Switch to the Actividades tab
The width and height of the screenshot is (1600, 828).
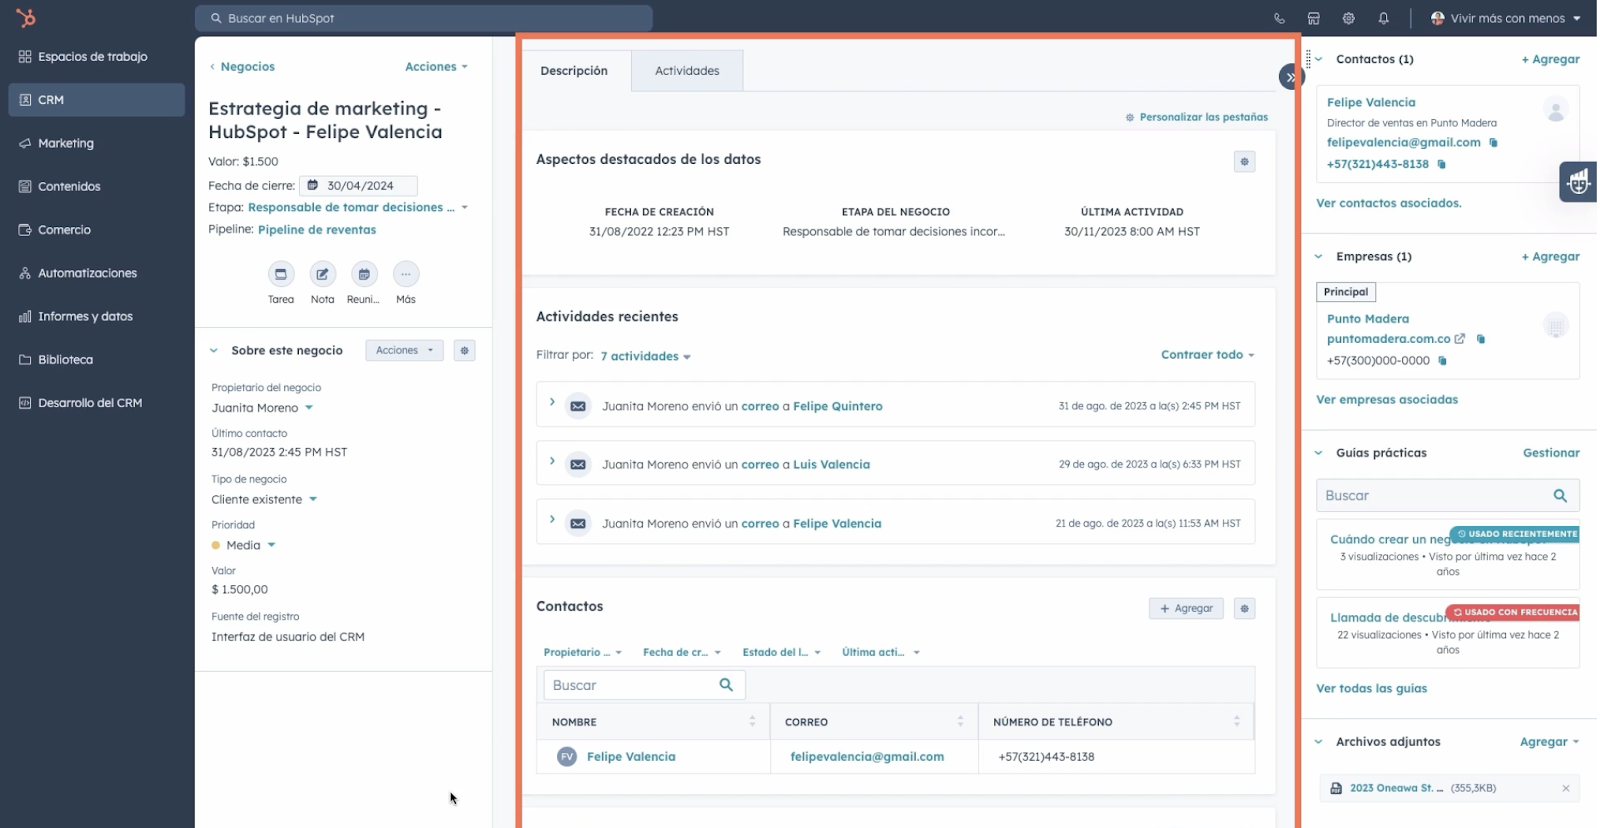pyautogui.click(x=687, y=71)
